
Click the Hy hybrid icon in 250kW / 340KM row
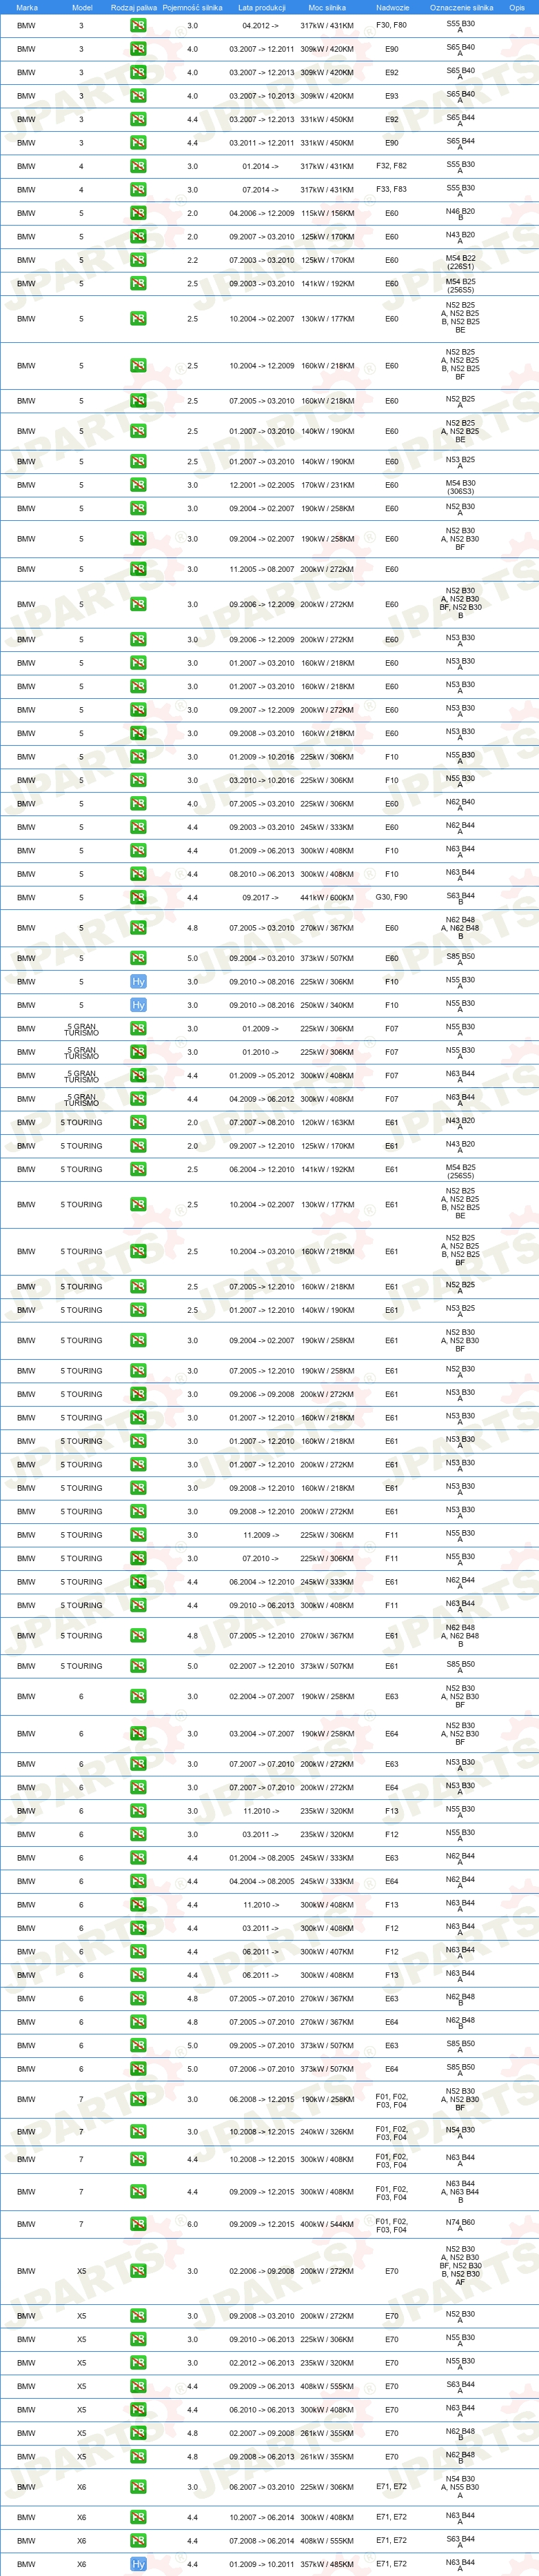pos(138,1005)
